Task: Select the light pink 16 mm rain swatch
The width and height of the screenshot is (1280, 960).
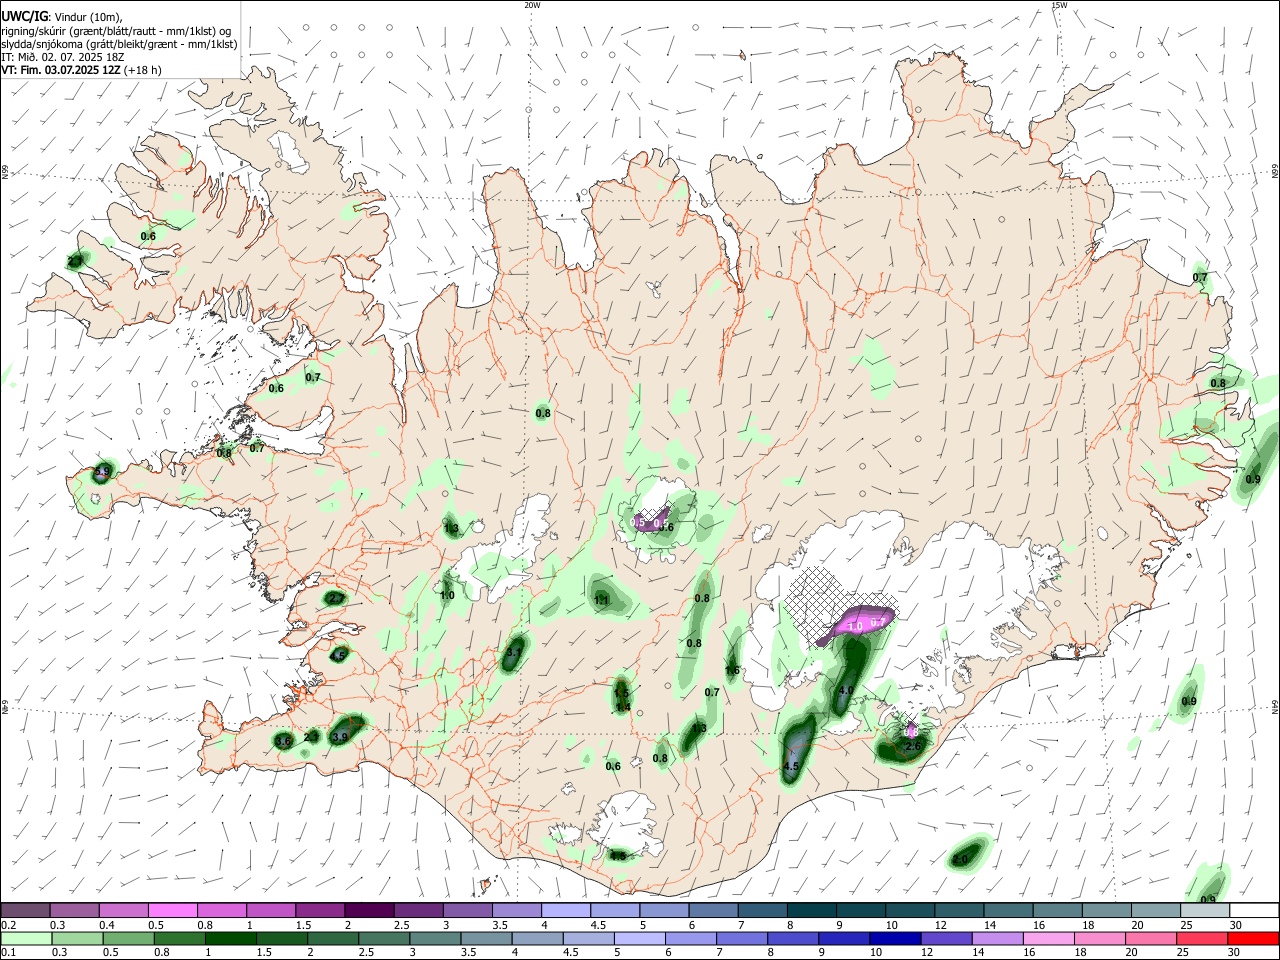Action: point(1048,938)
